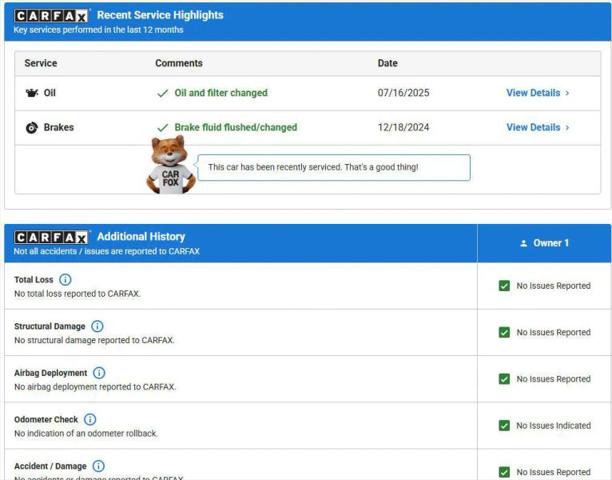This screenshot has width=612, height=480.
Task: Click the green check box for Structural Damage
Action: [x=504, y=332]
